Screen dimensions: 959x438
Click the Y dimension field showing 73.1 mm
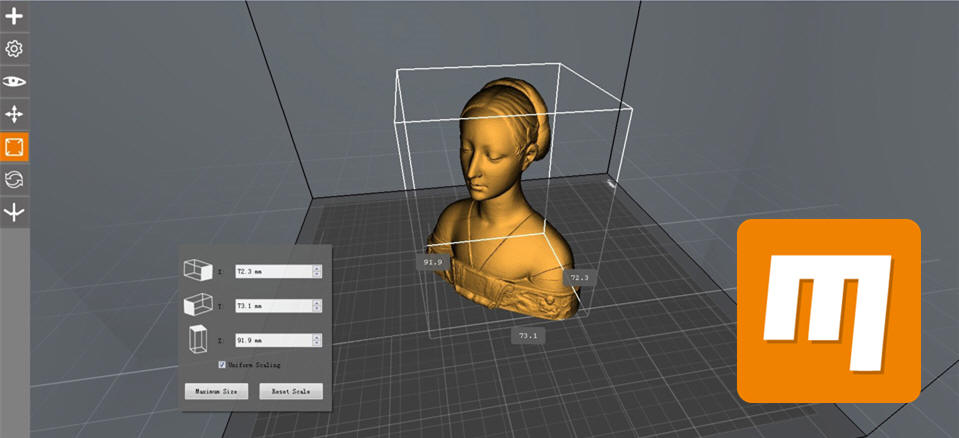(x=274, y=305)
